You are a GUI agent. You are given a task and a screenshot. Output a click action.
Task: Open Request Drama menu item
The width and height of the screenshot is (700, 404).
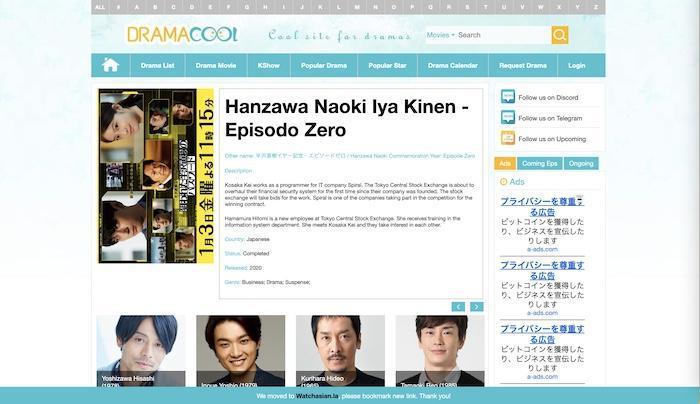(523, 65)
